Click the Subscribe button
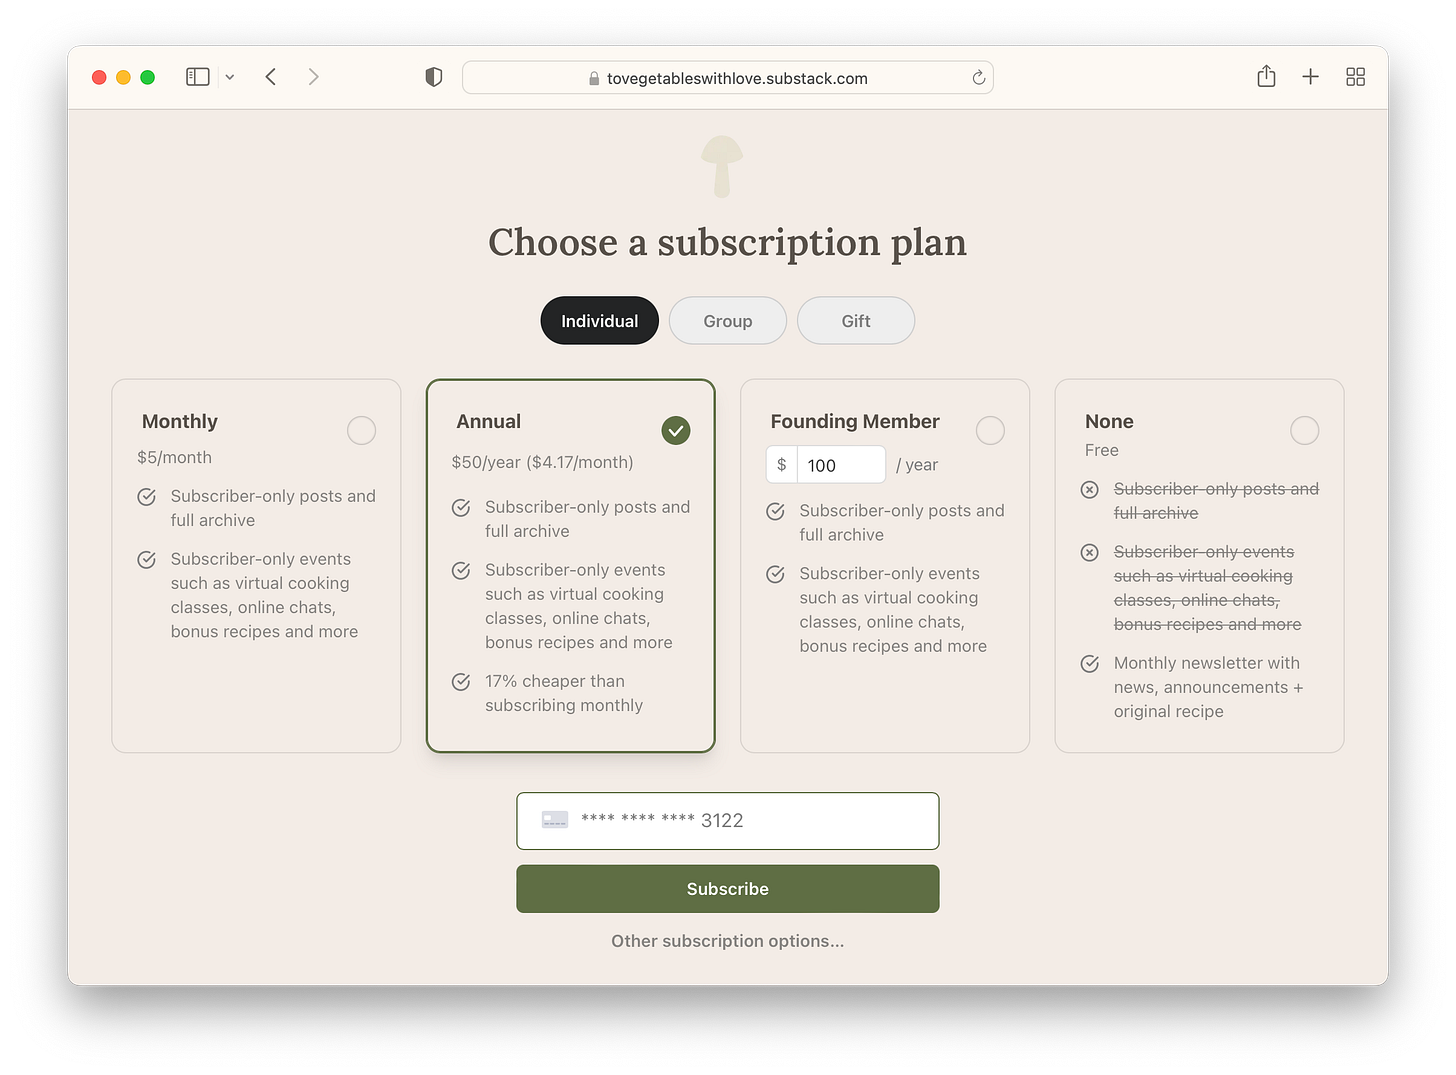This screenshot has height=1075, width=1456. pyautogui.click(x=728, y=889)
